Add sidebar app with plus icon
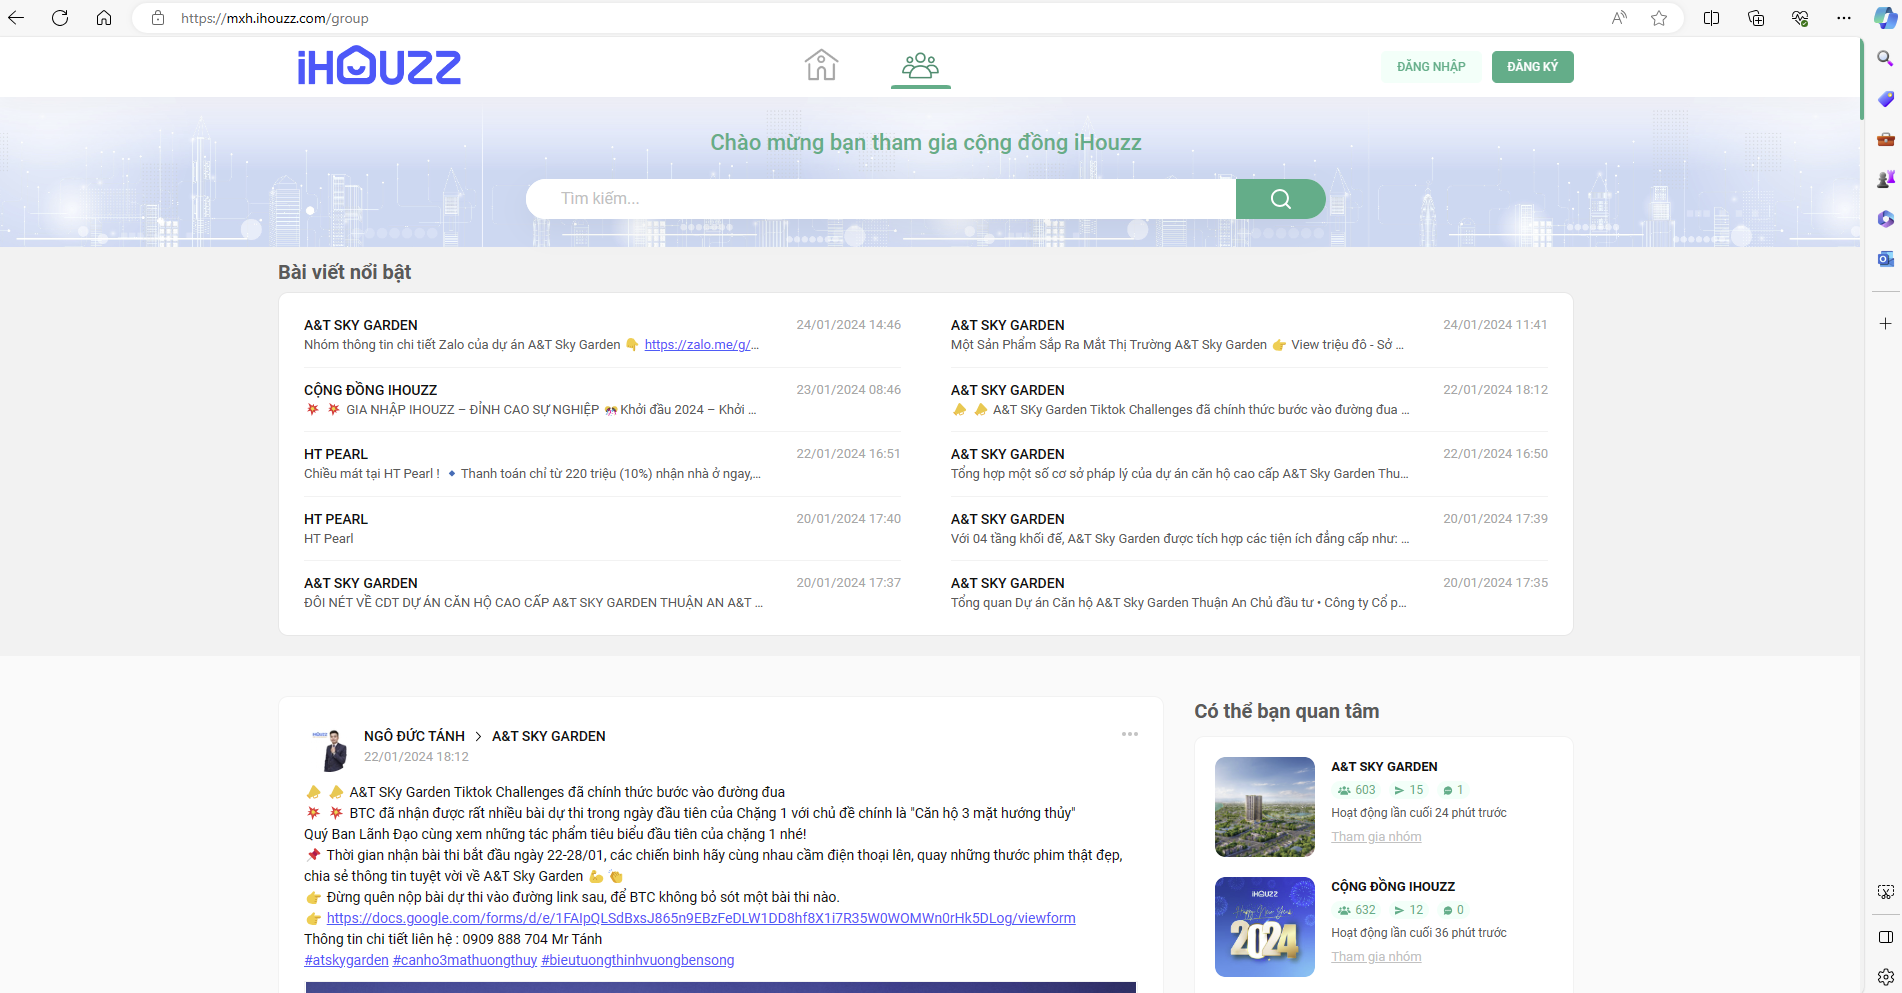 1885,323
